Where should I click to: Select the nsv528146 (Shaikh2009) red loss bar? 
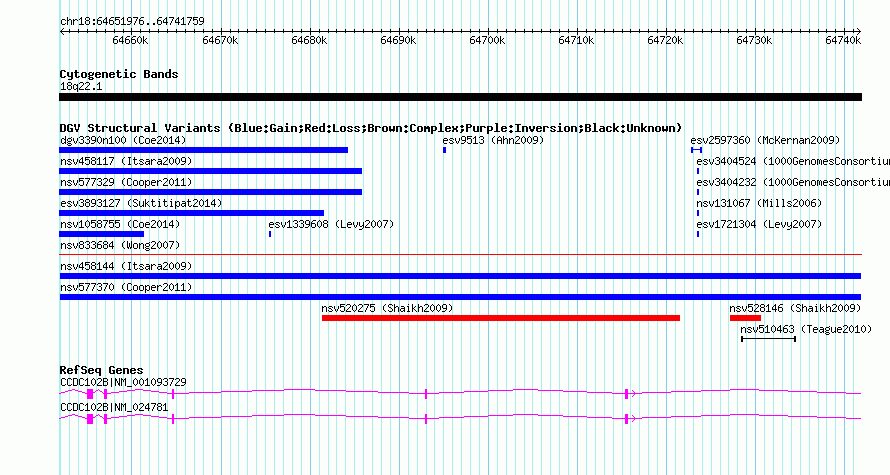[745, 318]
